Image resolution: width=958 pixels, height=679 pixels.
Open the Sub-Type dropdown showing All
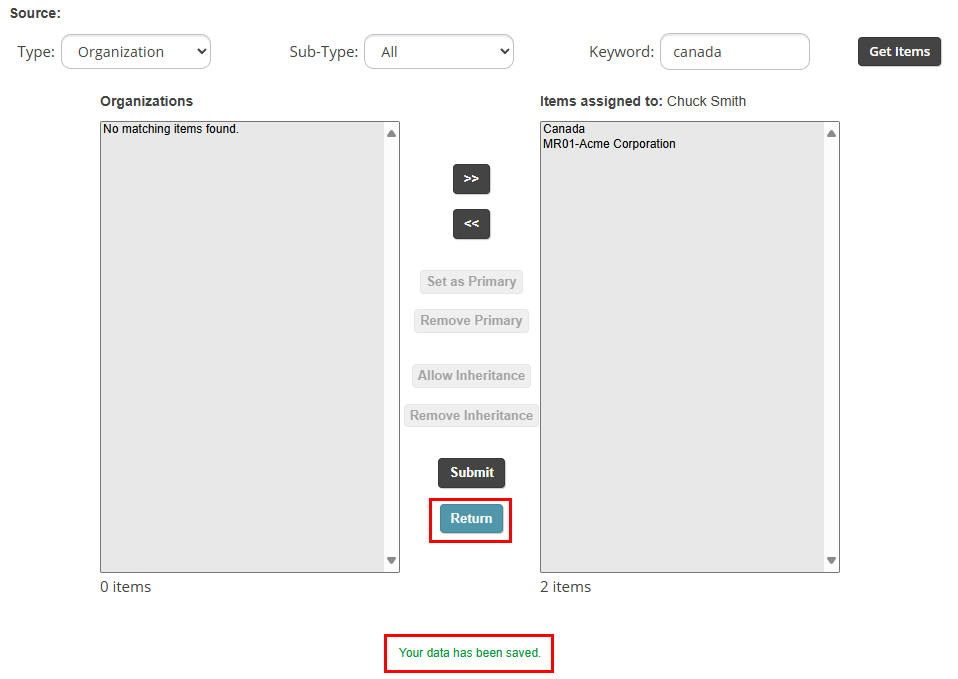coord(439,52)
